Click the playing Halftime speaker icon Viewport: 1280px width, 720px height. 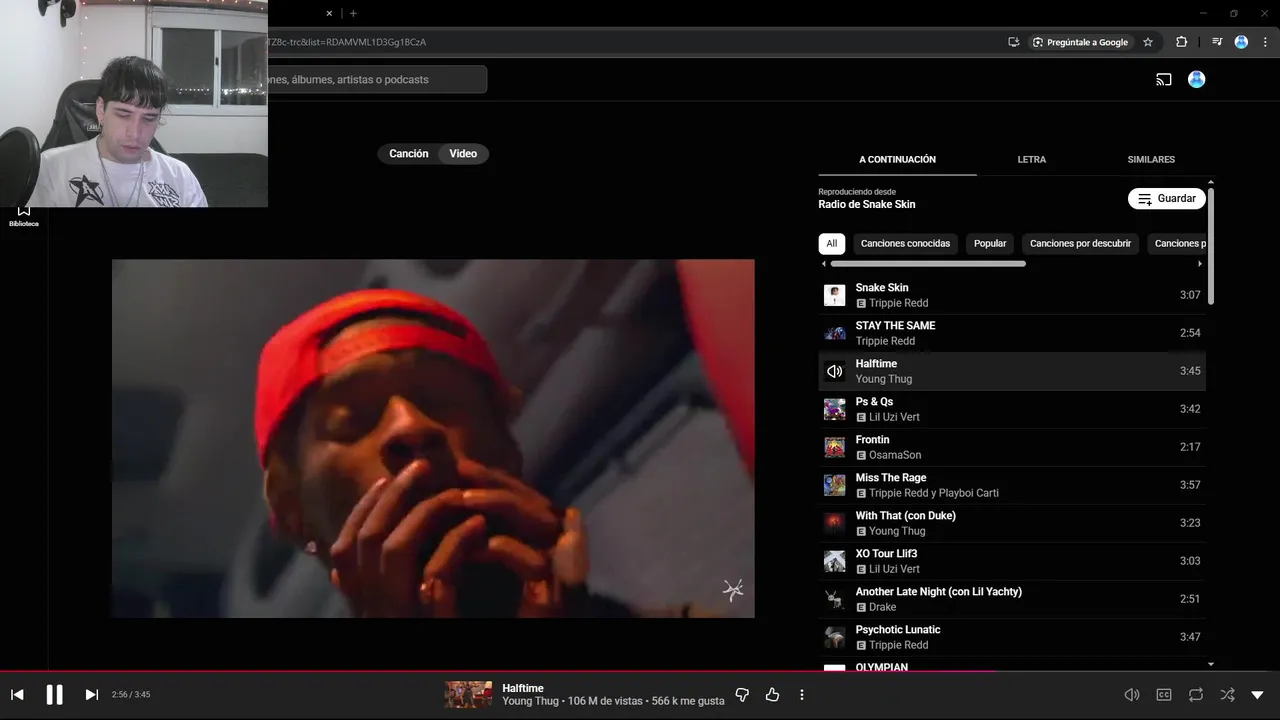(x=834, y=371)
